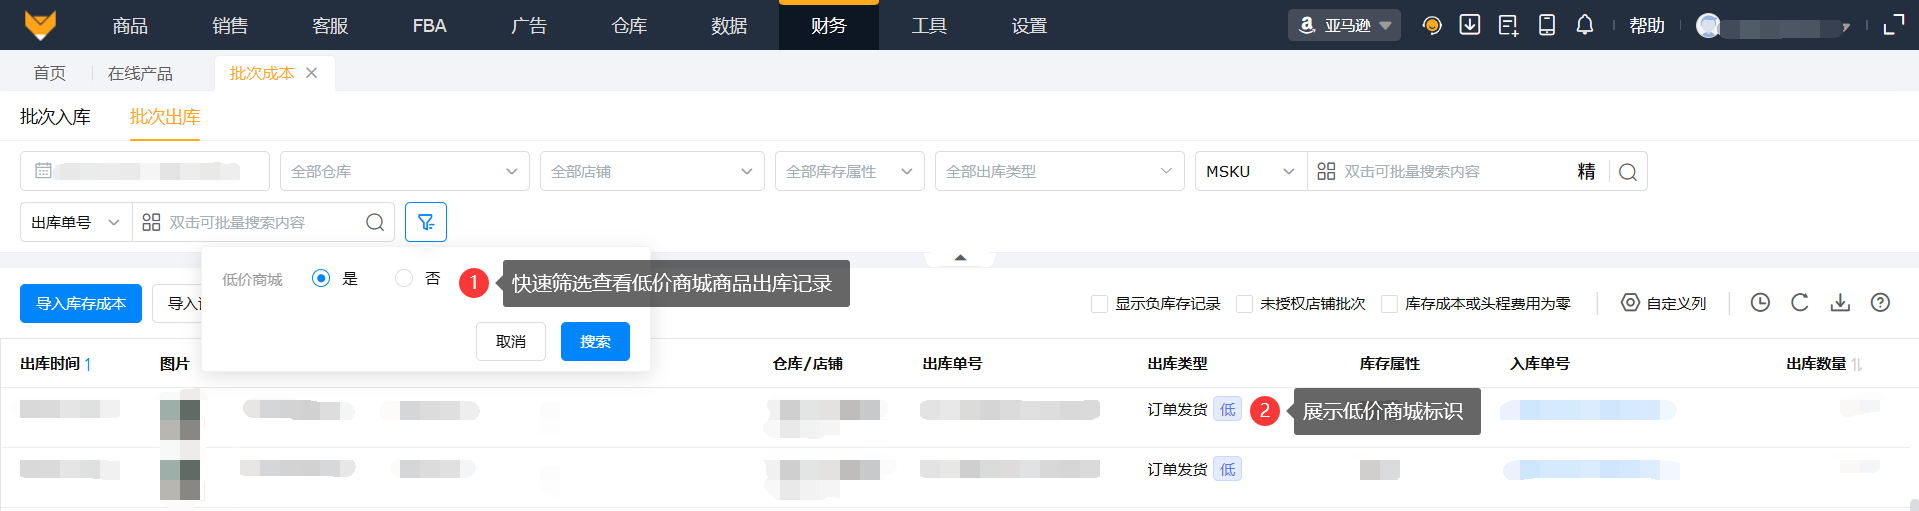Click the export download icon above table

pos(1840,303)
